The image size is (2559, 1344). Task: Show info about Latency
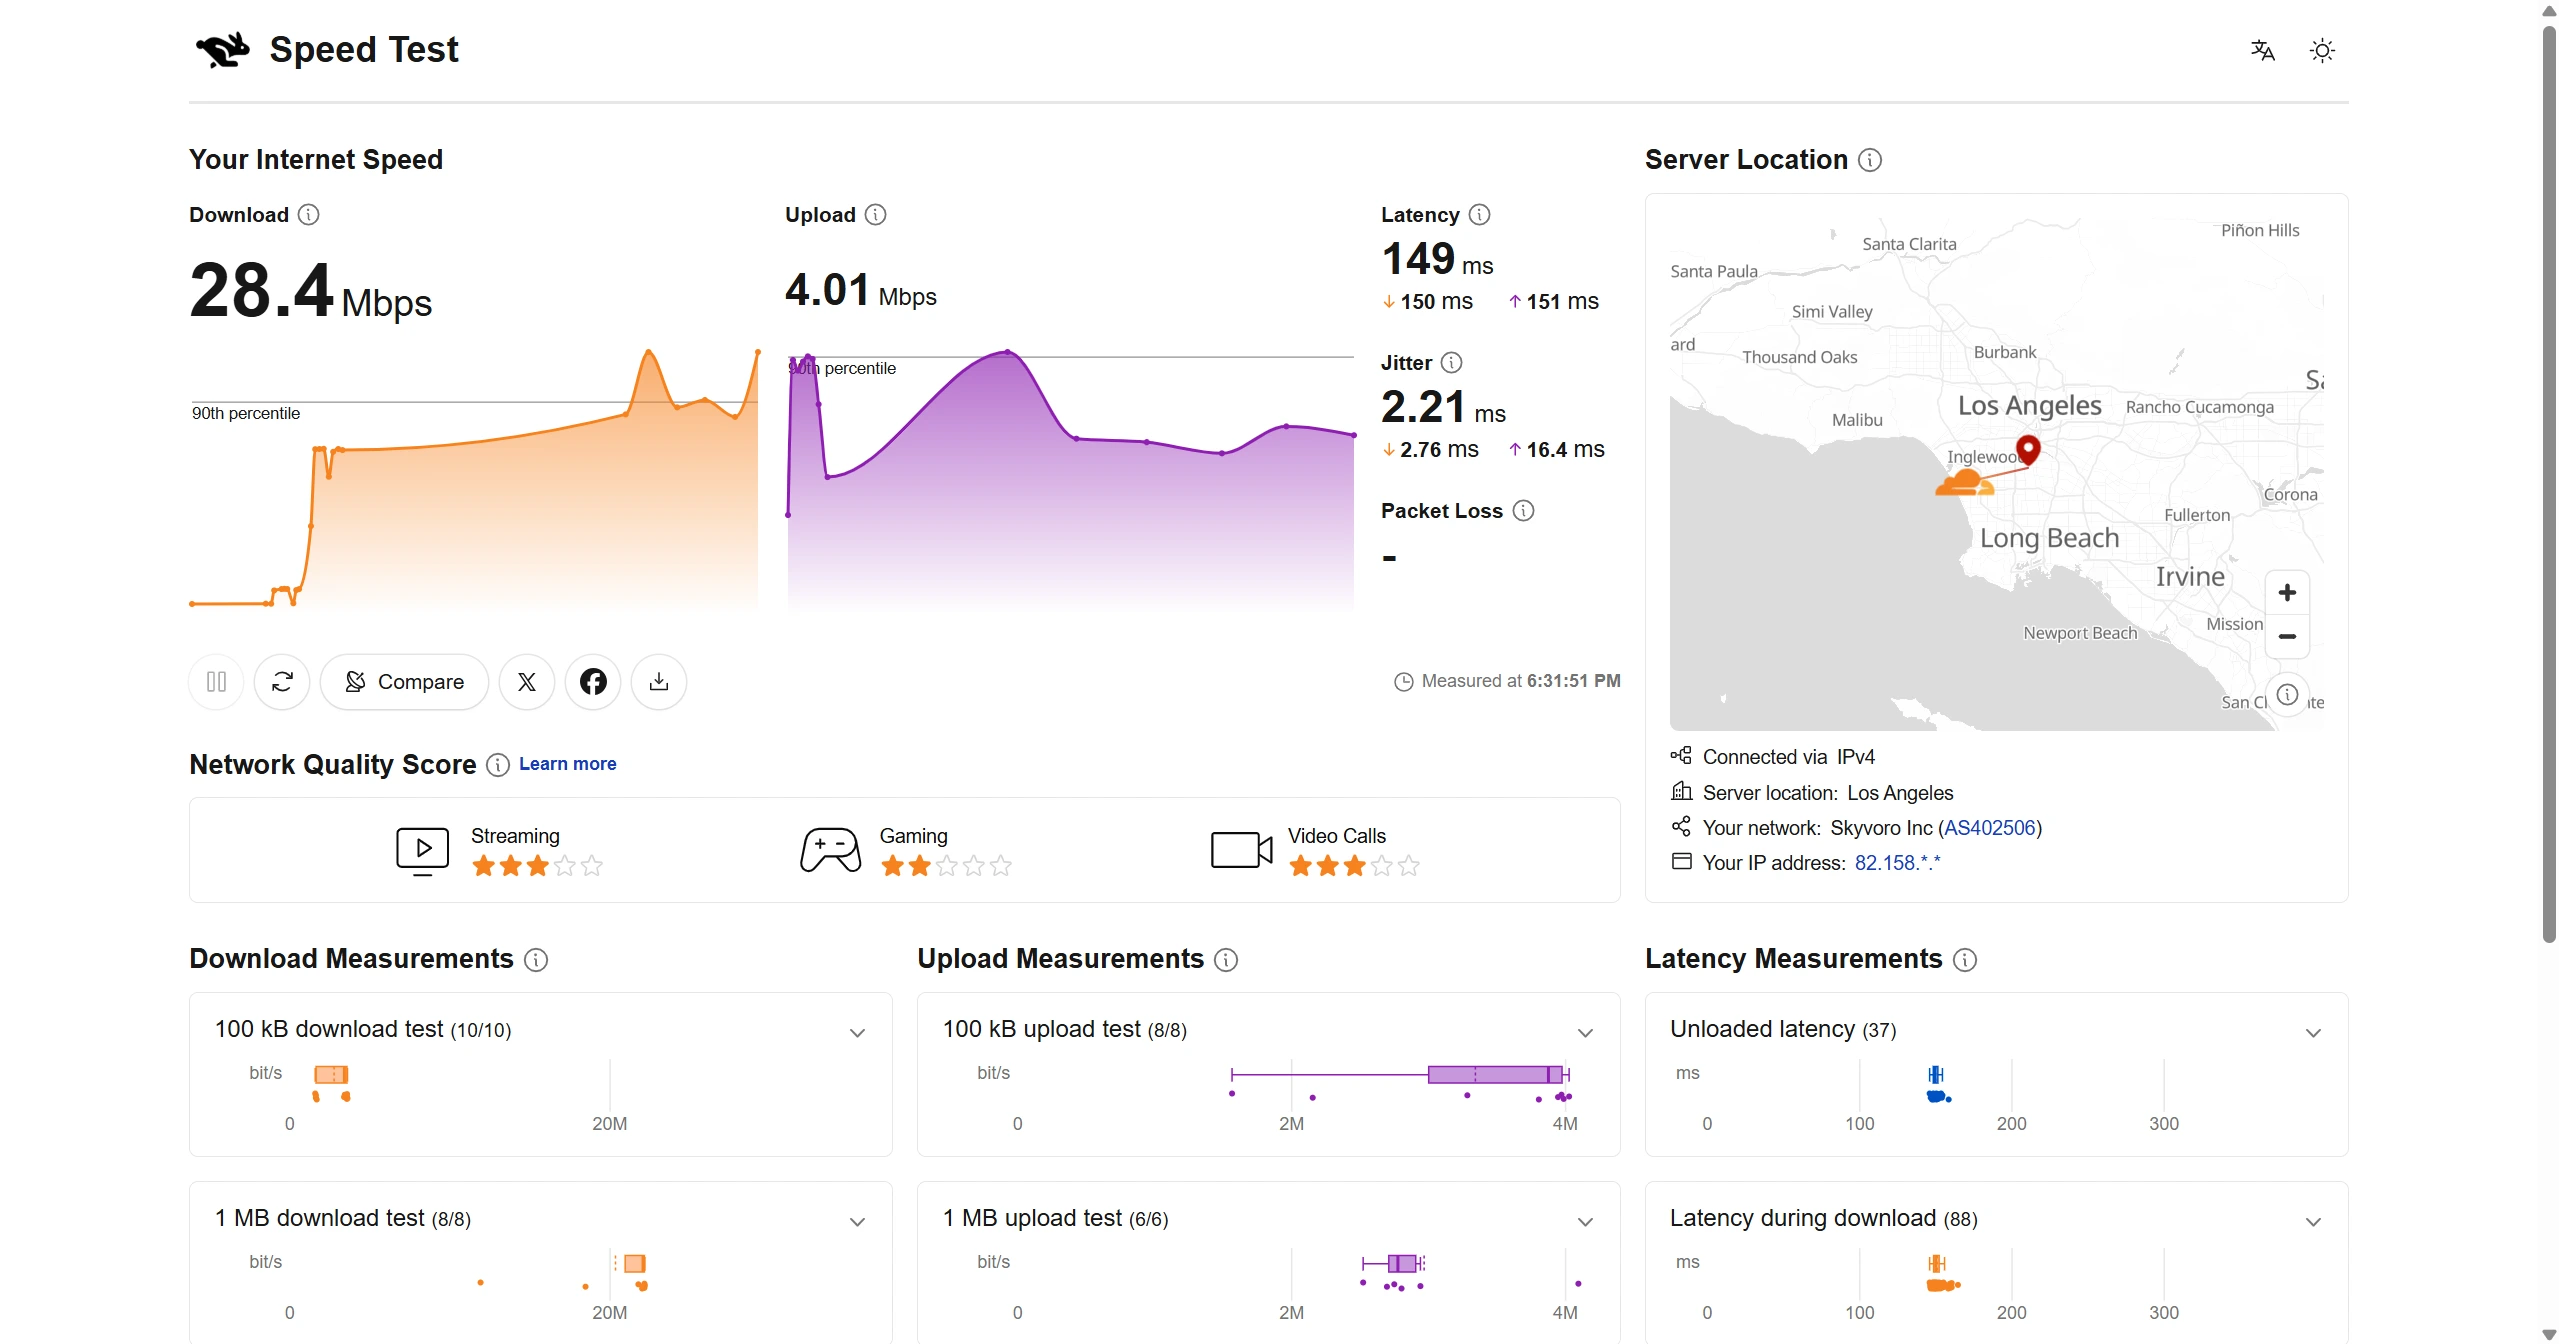(1479, 215)
